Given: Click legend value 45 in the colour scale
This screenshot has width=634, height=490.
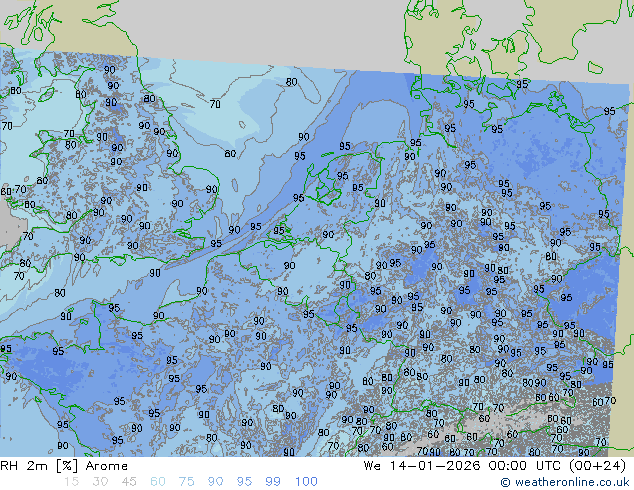Looking at the screenshot, I should click(129, 482).
